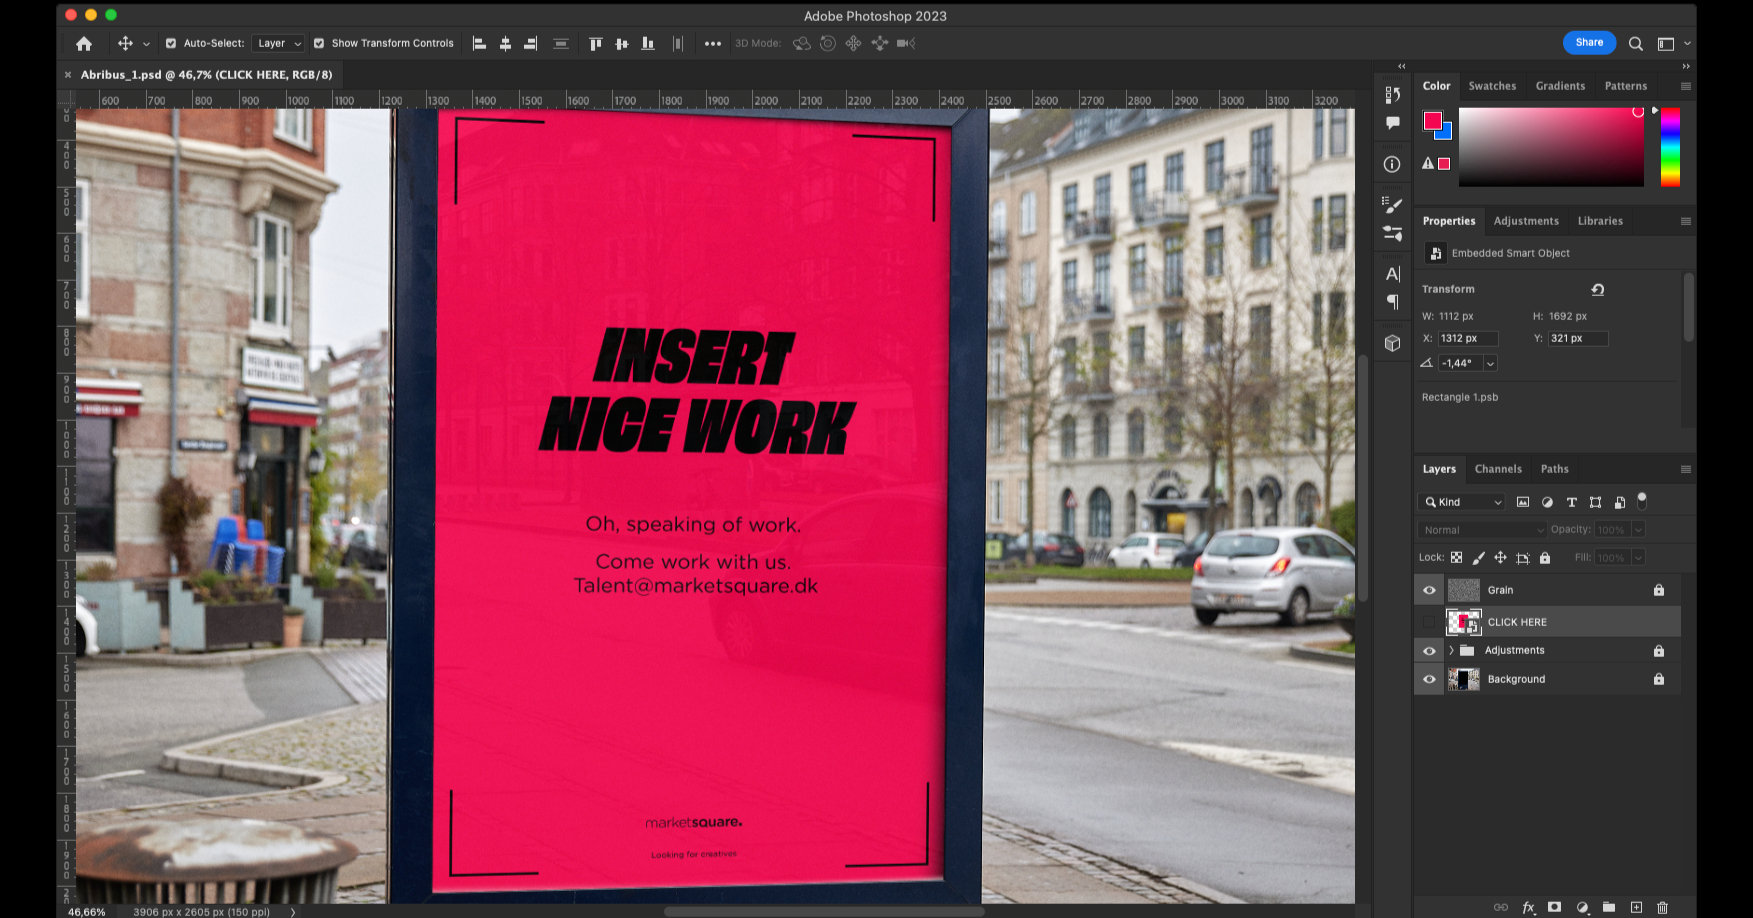Uncheck Show Transform Controls
The image size is (1753, 918).
coord(319,43)
